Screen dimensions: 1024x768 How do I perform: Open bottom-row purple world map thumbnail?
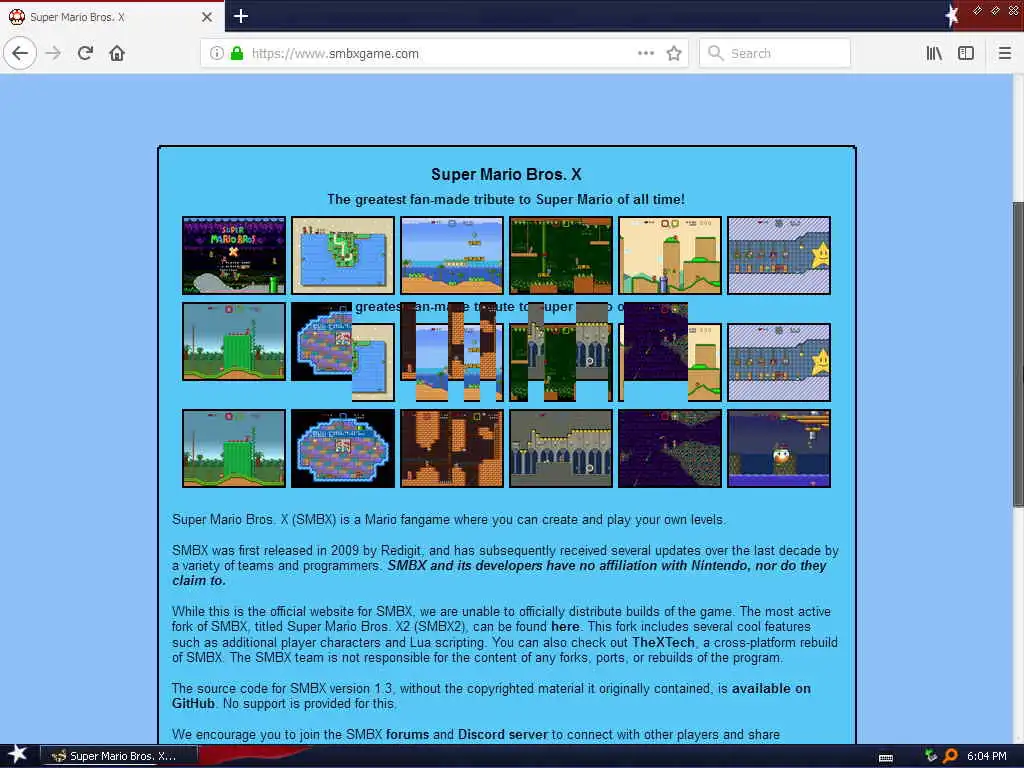(343, 448)
